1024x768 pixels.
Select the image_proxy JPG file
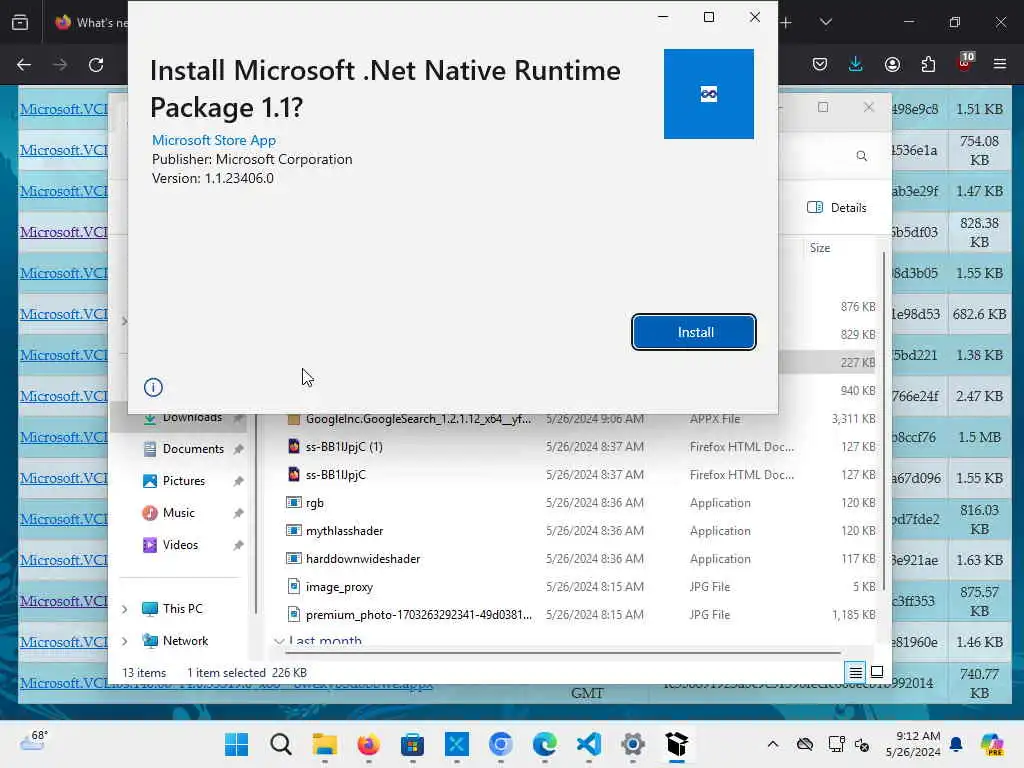tap(580, 586)
